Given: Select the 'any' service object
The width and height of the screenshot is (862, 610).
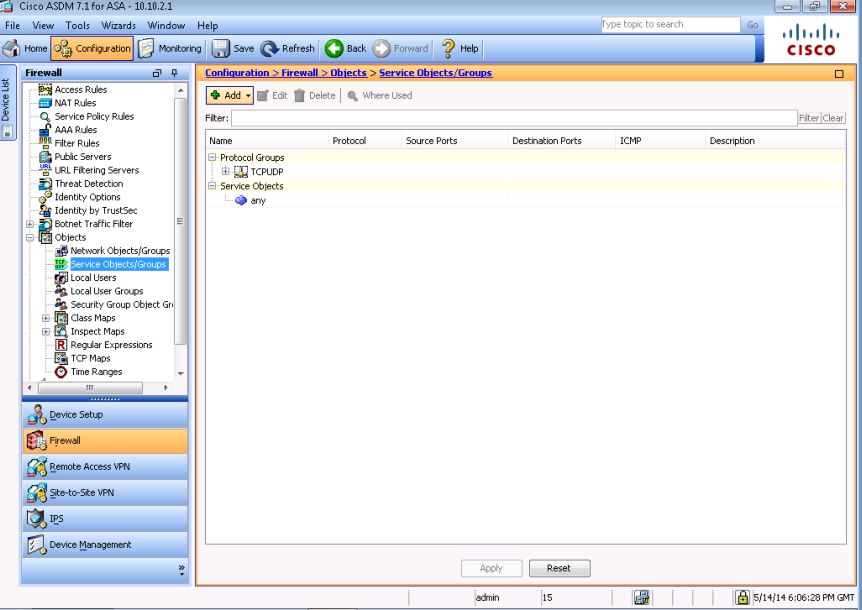Looking at the screenshot, I should pos(258,200).
